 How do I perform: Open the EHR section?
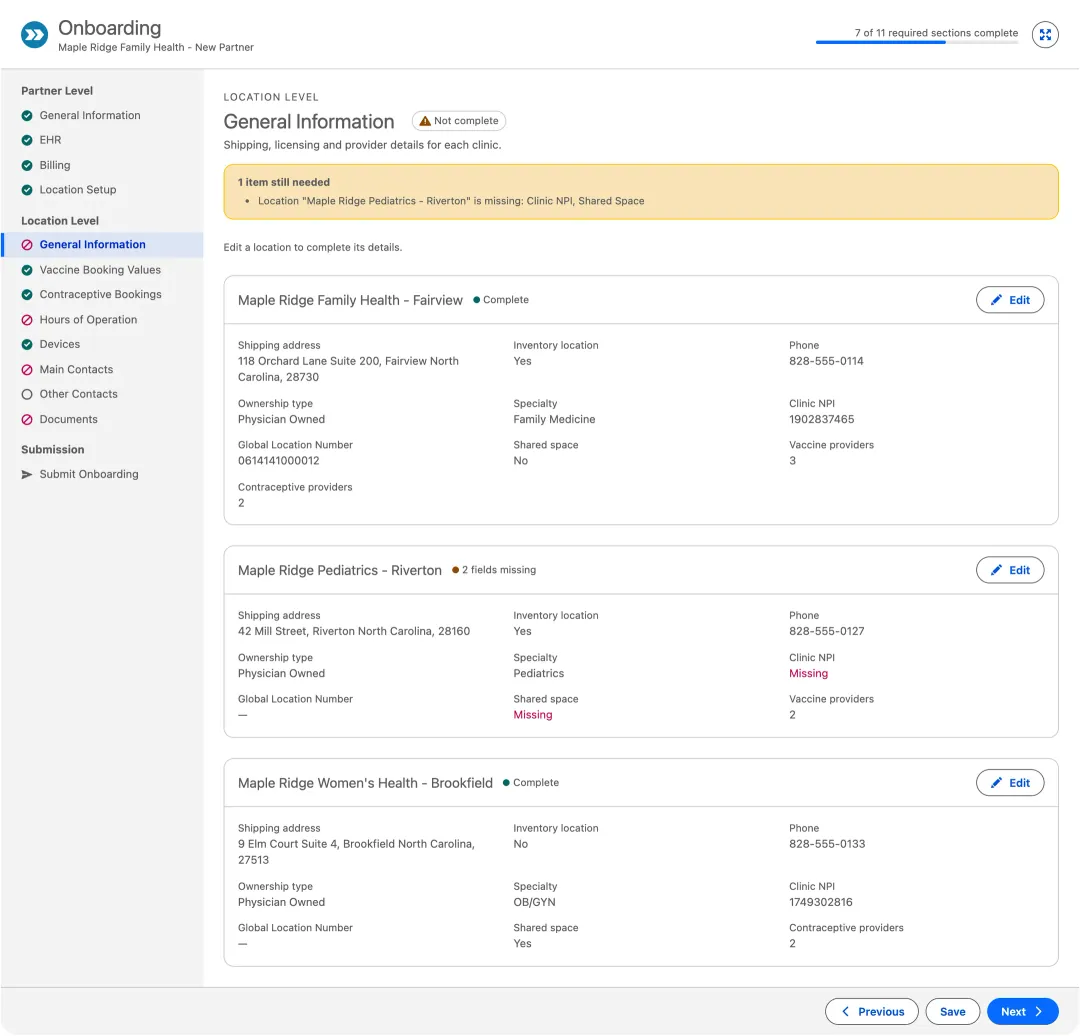[102, 141]
